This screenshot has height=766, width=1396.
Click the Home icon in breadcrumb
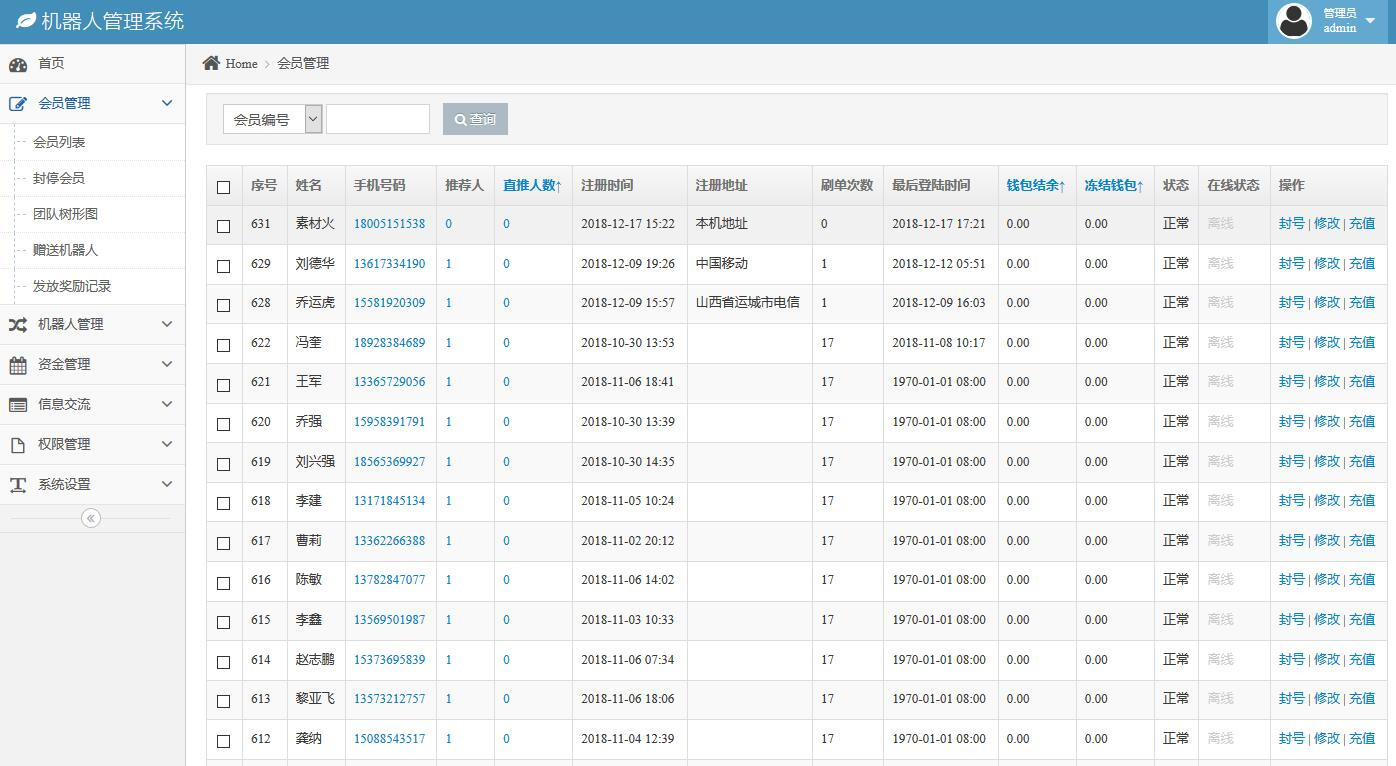(211, 63)
